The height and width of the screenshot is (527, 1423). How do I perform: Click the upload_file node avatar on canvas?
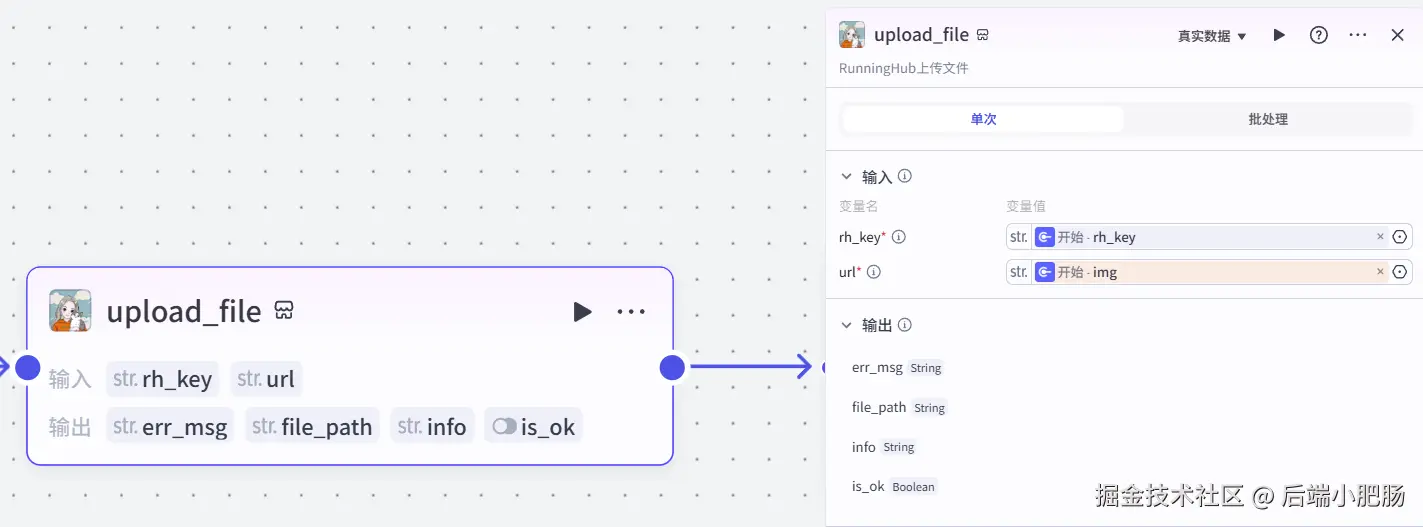point(70,311)
